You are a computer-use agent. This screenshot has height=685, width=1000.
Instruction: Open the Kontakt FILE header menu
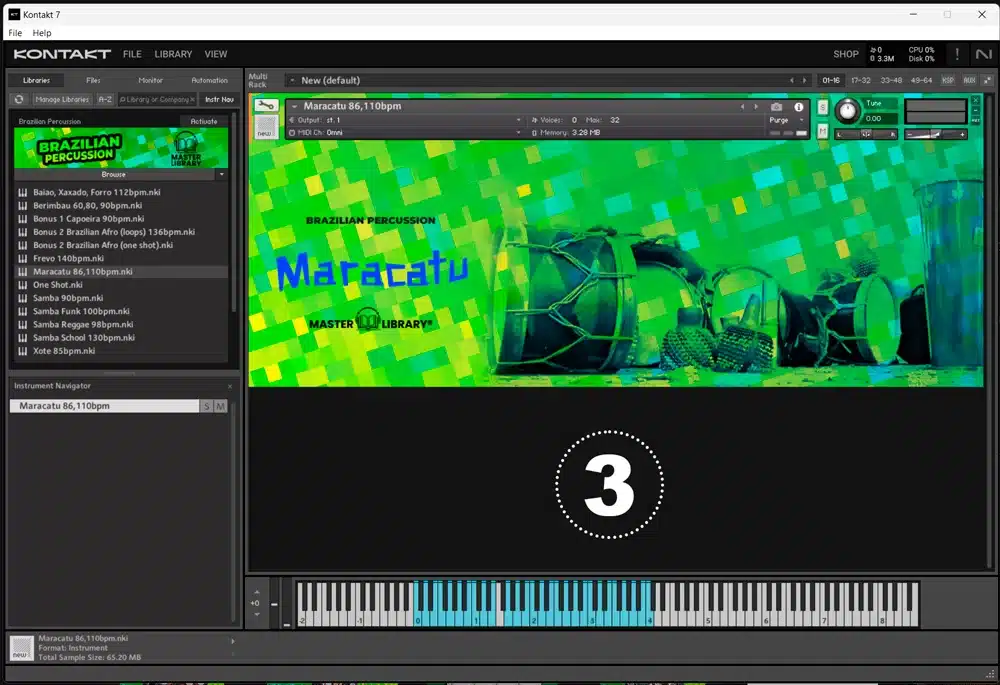pos(132,54)
